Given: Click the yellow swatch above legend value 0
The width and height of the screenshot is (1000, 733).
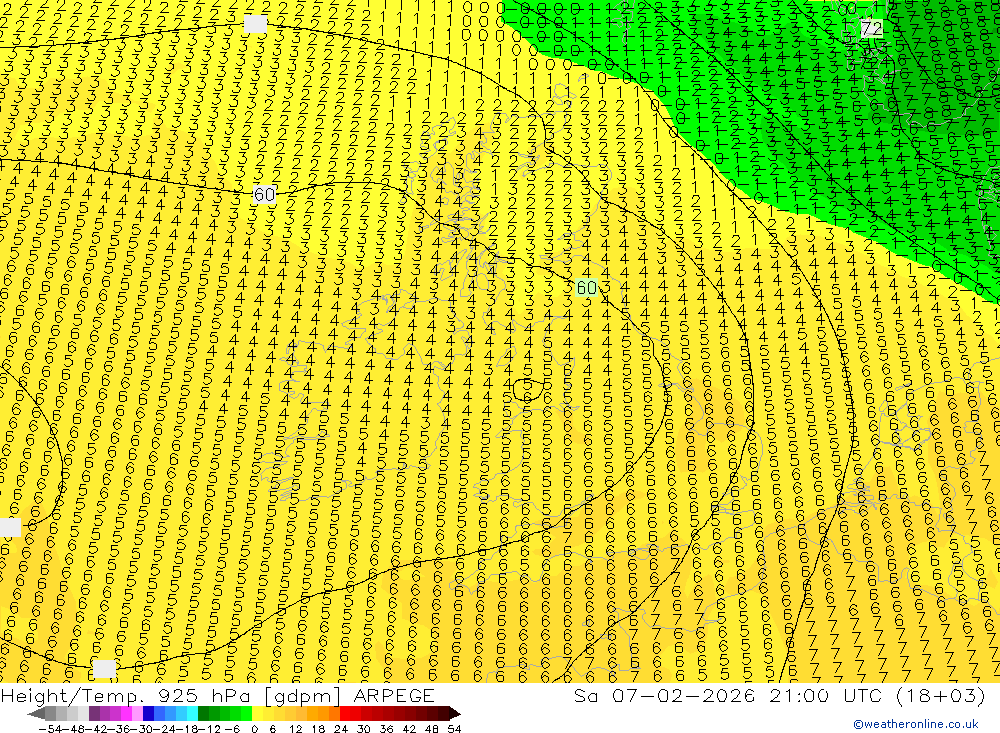Looking at the screenshot, I should (258, 713).
